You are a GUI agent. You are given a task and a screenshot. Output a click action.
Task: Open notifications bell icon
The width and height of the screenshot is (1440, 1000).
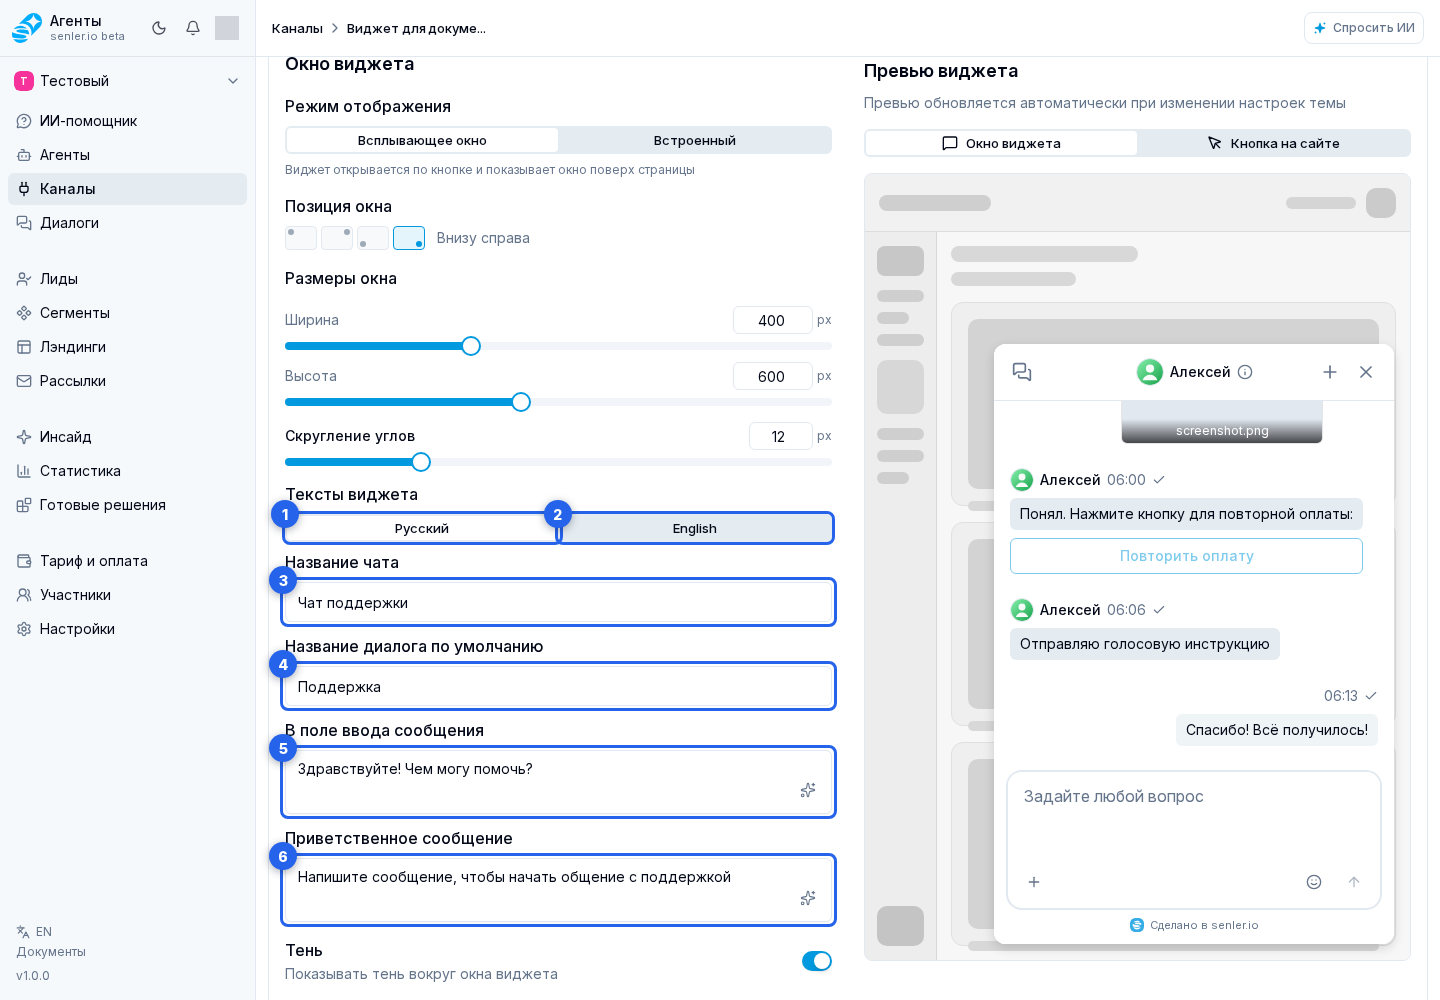click(193, 28)
